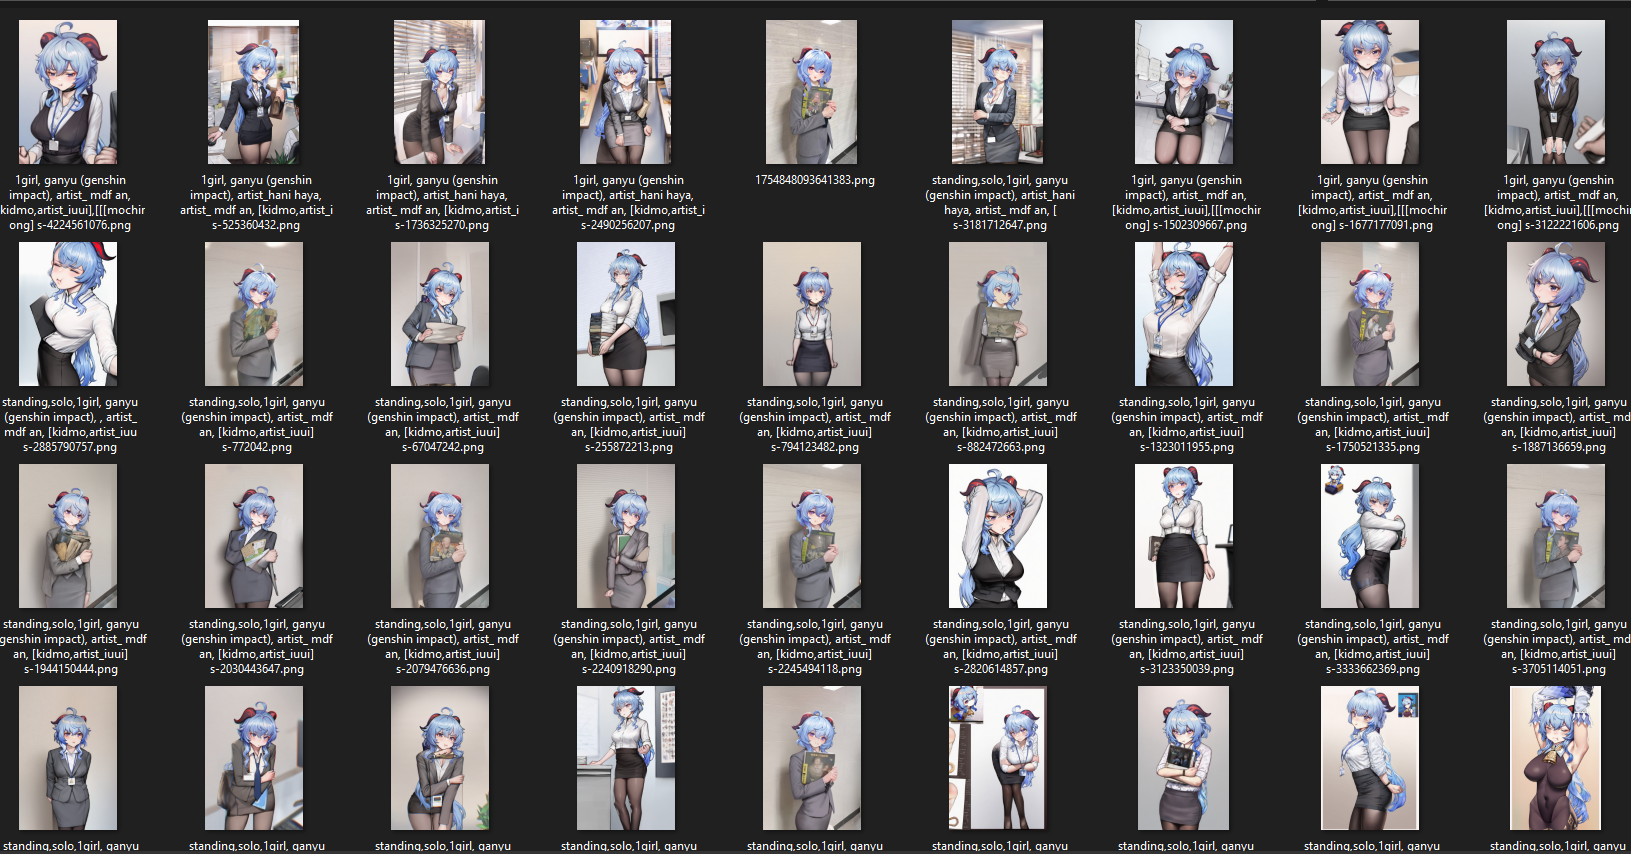Select thumbnail of file s-3333662369.png
The width and height of the screenshot is (1631, 854).
(1370, 536)
